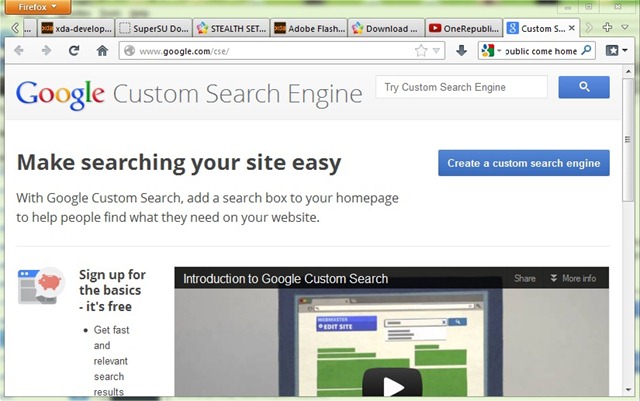Expand the bookmarks button dropdown arrow
This screenshot has height=401, width=640.
point(625,51)
